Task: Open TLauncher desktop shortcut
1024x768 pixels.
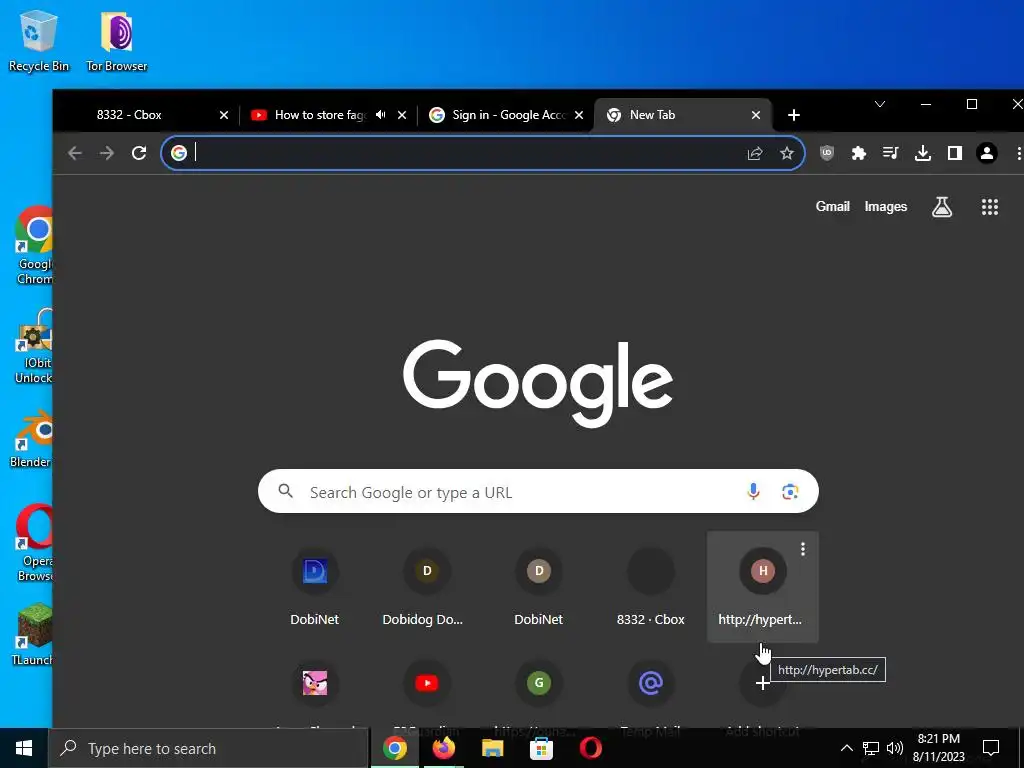Action: point(31,635)
